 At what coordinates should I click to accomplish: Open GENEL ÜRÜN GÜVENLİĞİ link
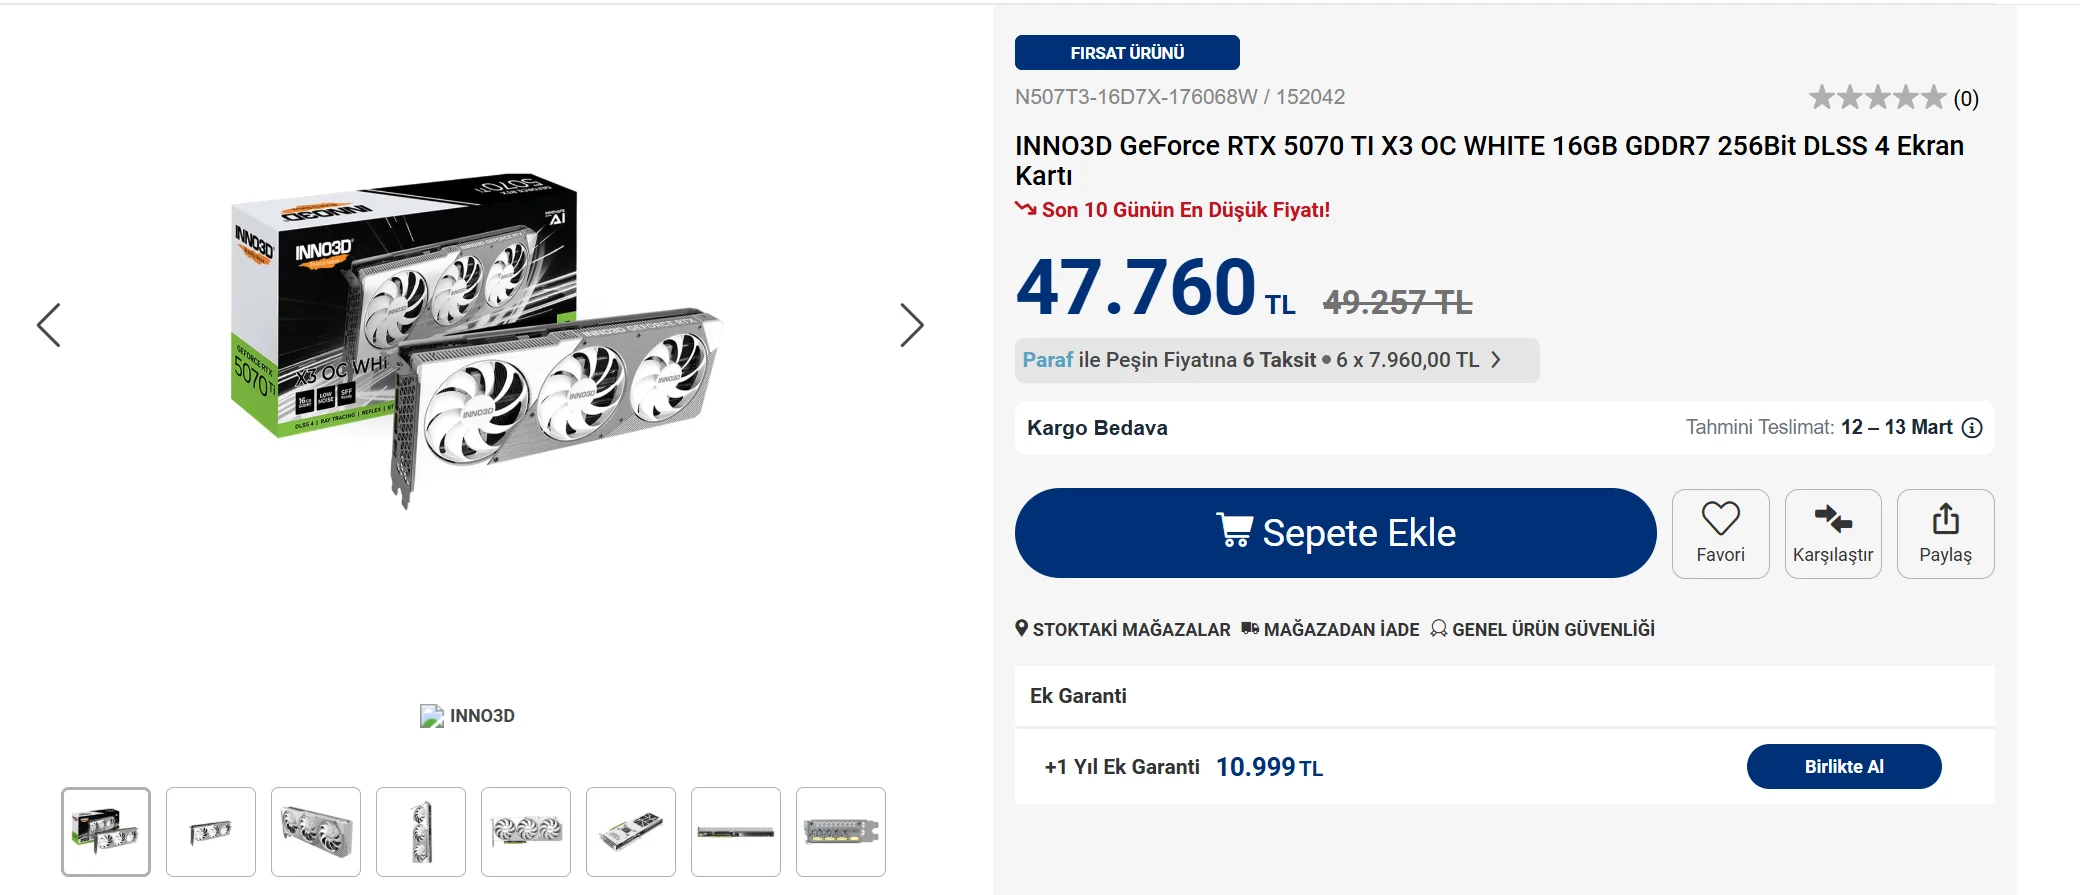coord(1543,629)
